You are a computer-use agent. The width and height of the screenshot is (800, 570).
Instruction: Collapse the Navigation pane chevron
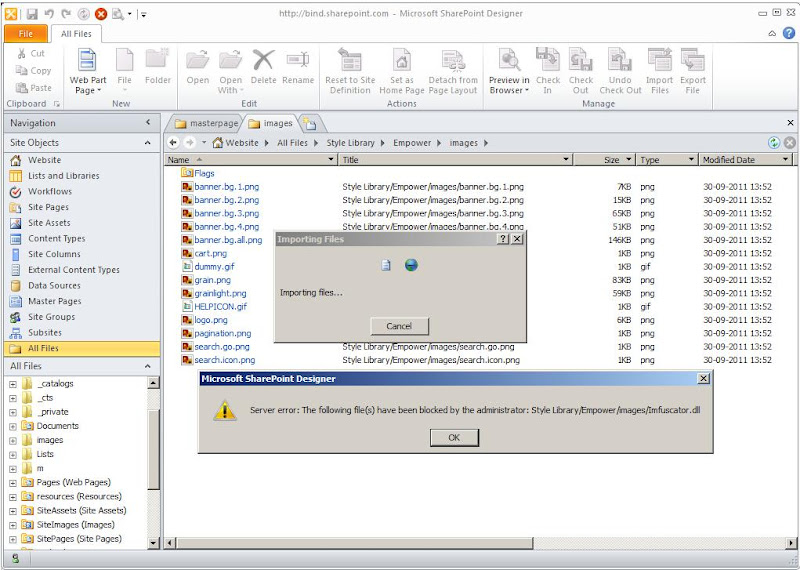(148, 122)
